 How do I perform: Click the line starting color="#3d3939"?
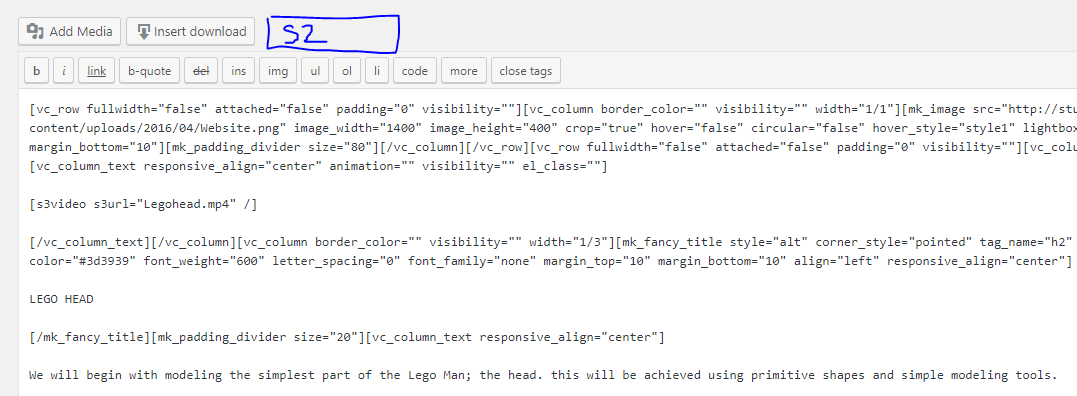[x=551, y=261]
